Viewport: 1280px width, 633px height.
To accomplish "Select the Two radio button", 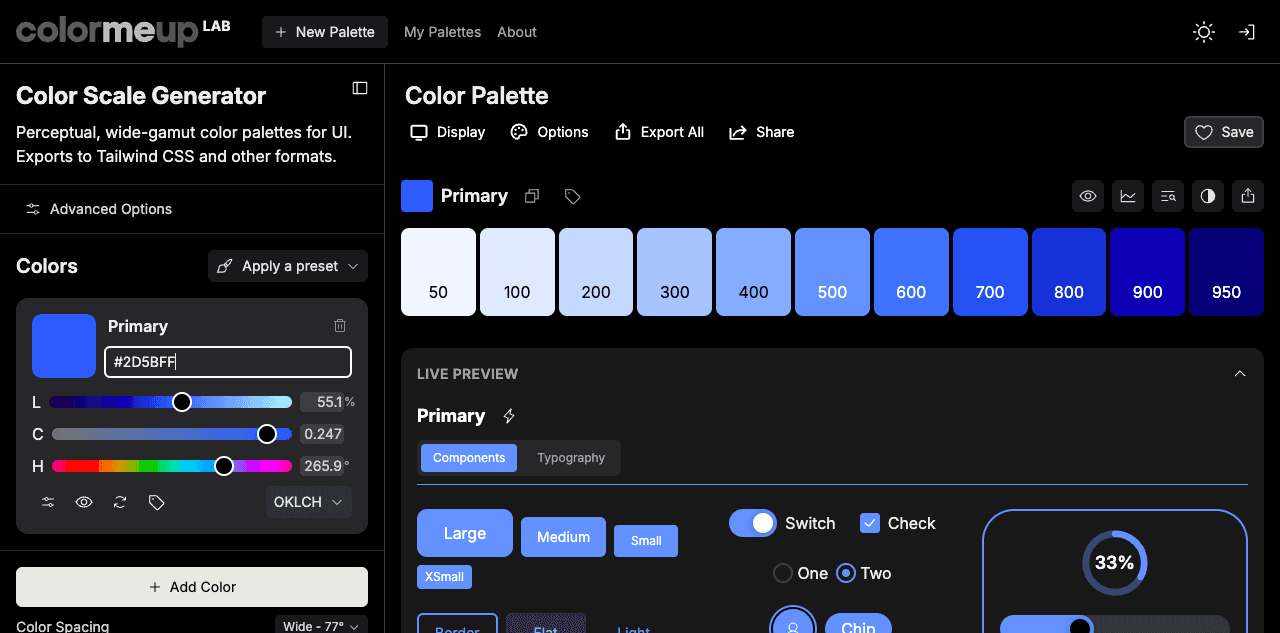I will 846,573.
